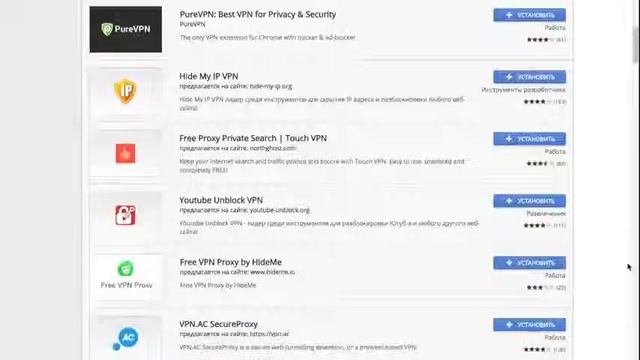Click the PureVPN star rating
This screenshot has width=640, height=360.
[x=540, y=40]
